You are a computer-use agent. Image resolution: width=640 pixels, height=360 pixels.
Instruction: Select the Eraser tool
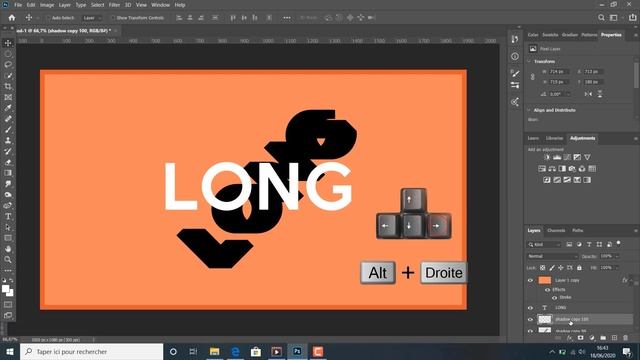(8, 162)
